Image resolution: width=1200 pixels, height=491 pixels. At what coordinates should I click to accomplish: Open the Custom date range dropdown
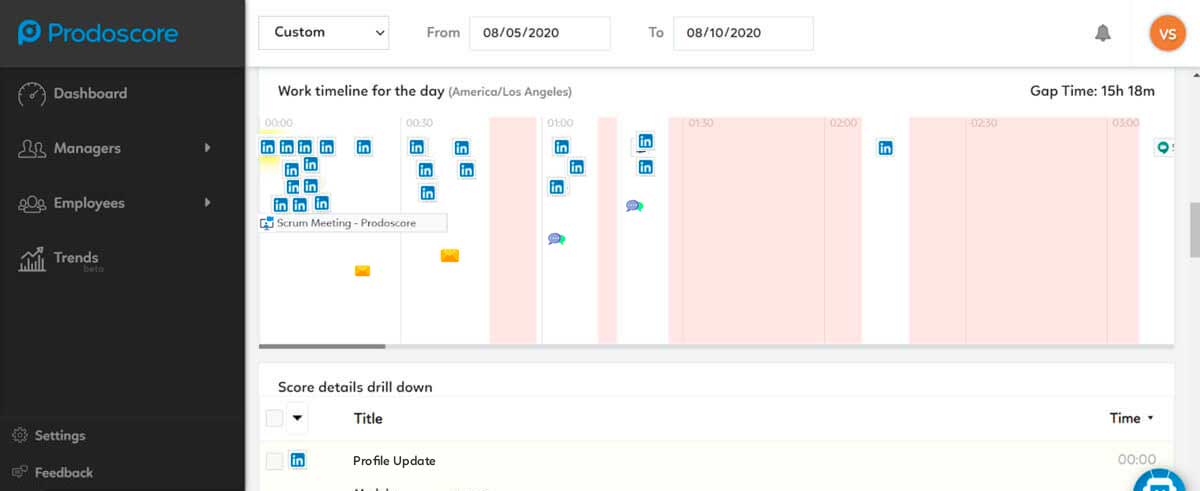324,32
